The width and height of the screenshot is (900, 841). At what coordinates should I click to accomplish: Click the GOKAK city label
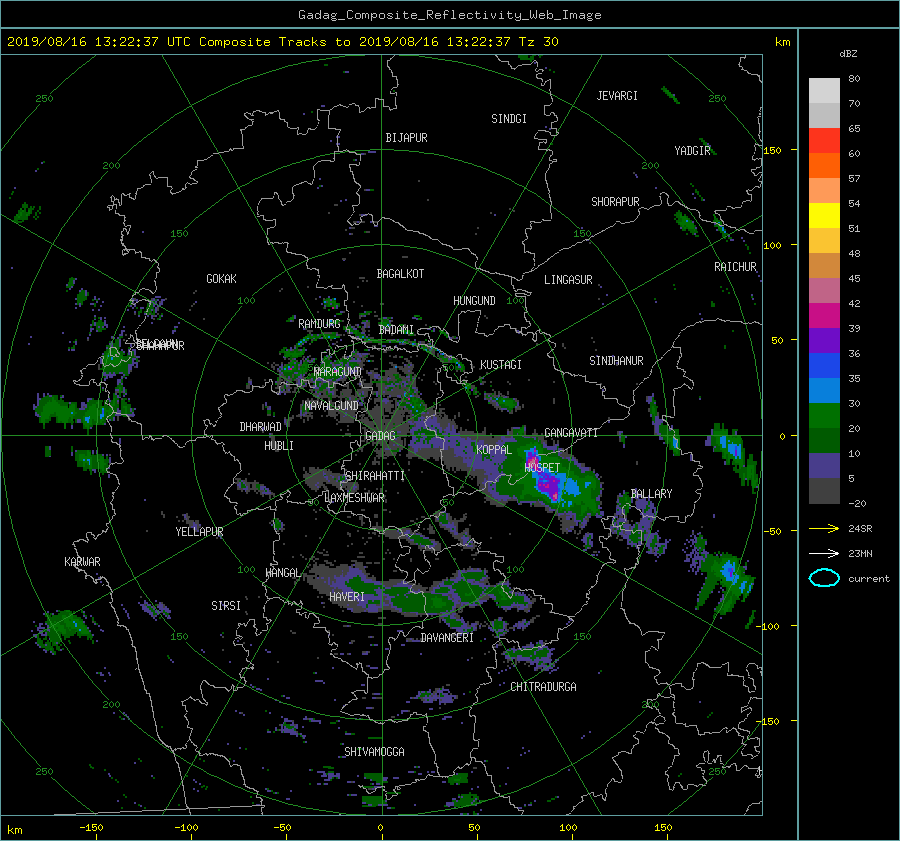221,278
